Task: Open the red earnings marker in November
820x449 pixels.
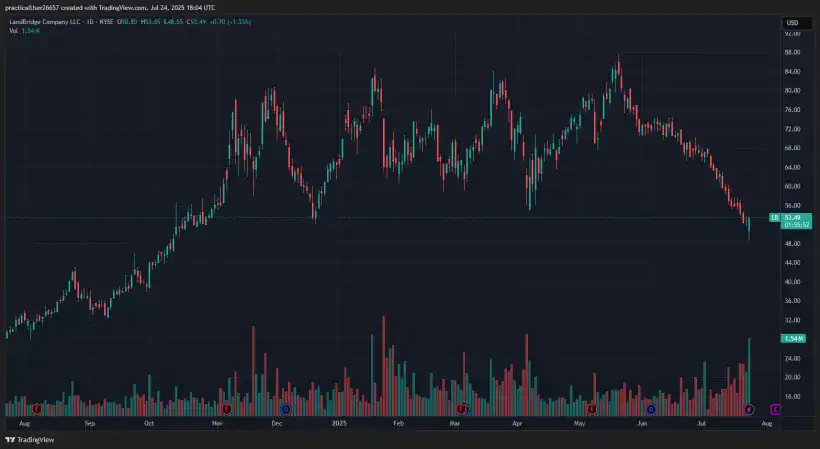Action: 227,409
